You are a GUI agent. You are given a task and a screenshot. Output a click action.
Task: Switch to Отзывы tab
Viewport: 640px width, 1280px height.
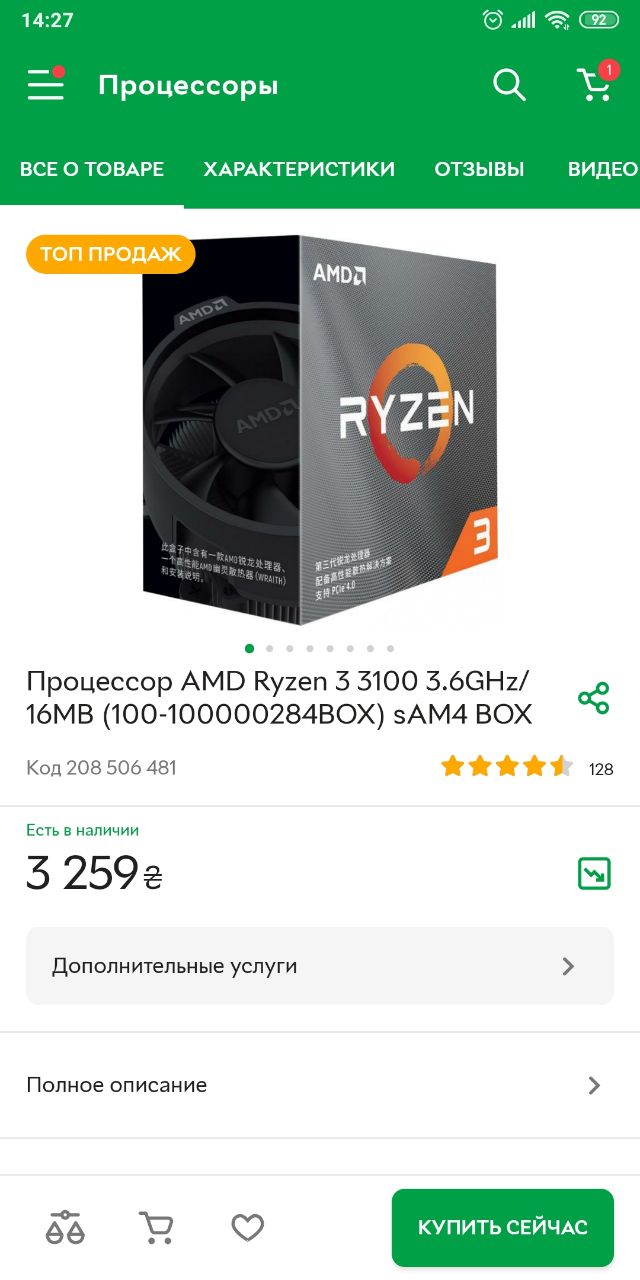click(x=479, y=169)
